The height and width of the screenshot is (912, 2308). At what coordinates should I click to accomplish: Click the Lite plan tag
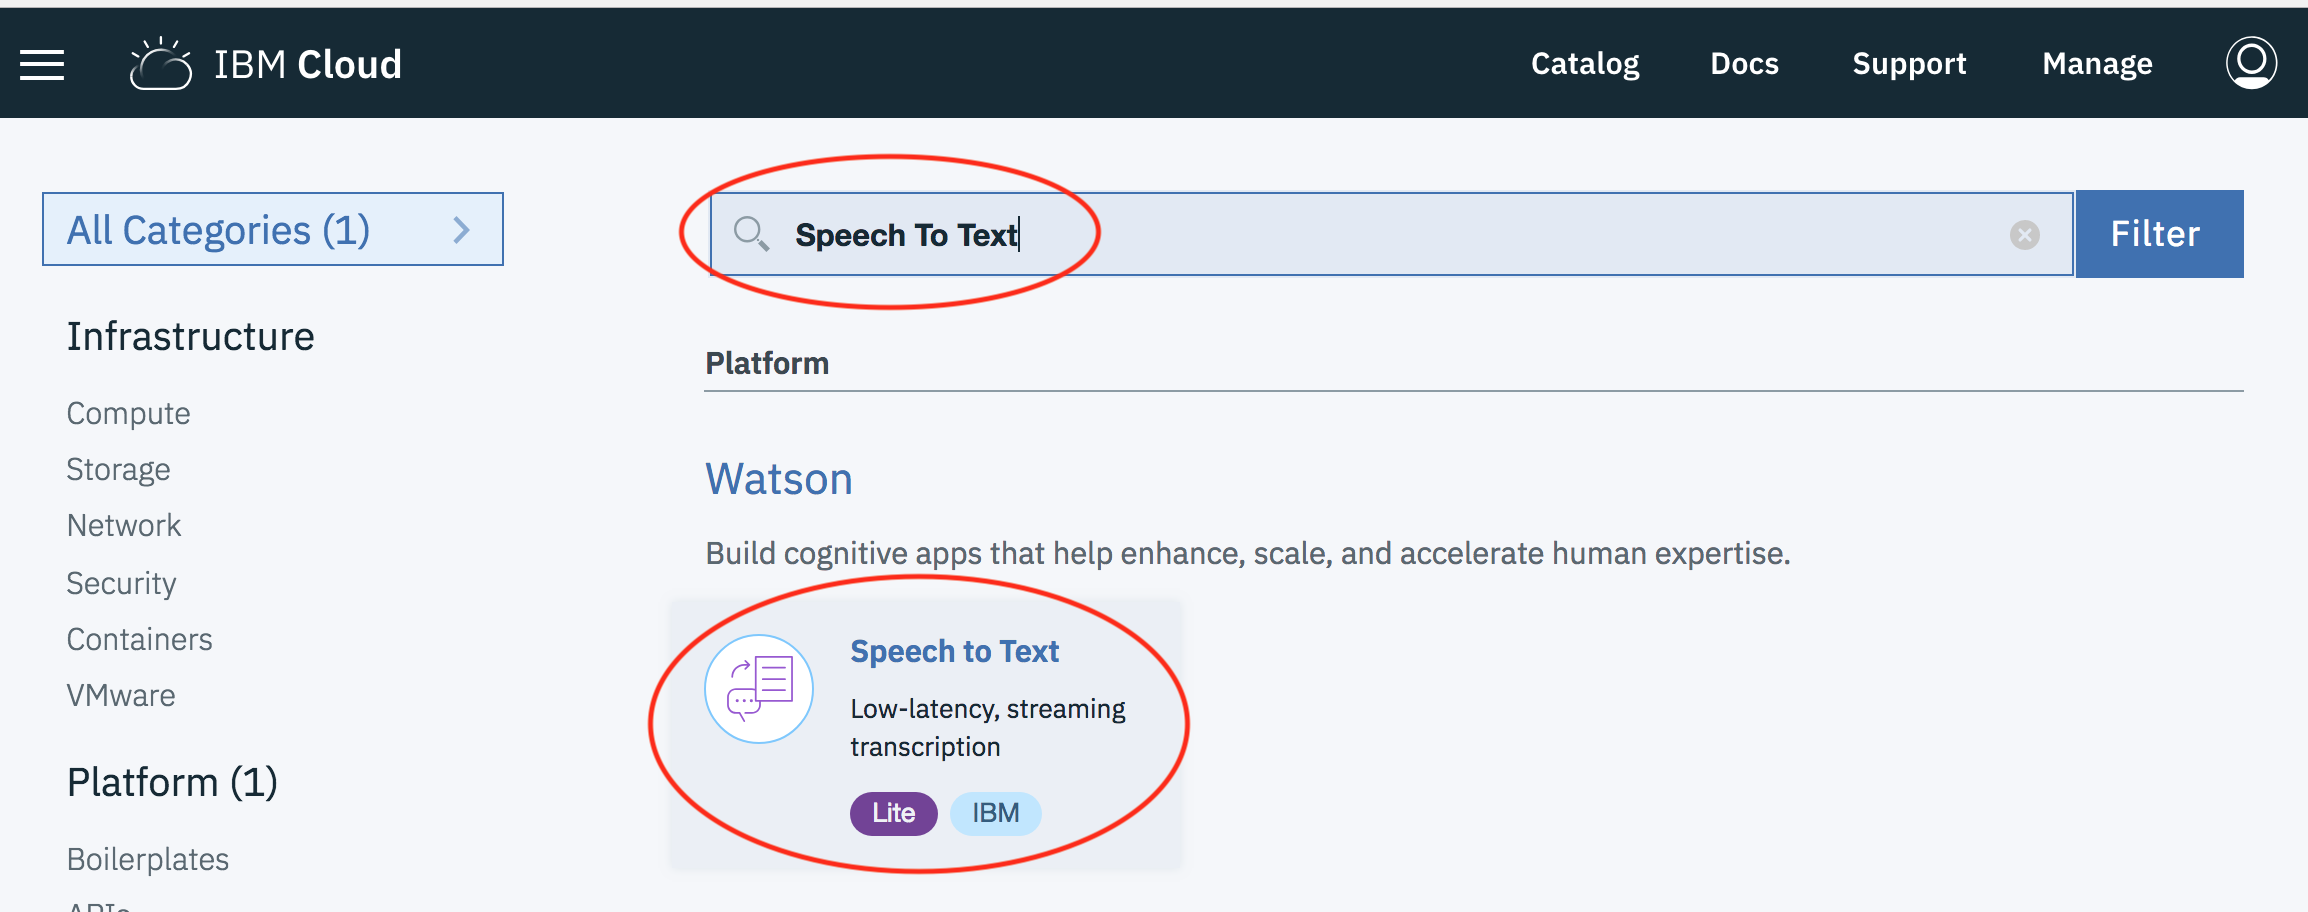[x=893, y=813]
